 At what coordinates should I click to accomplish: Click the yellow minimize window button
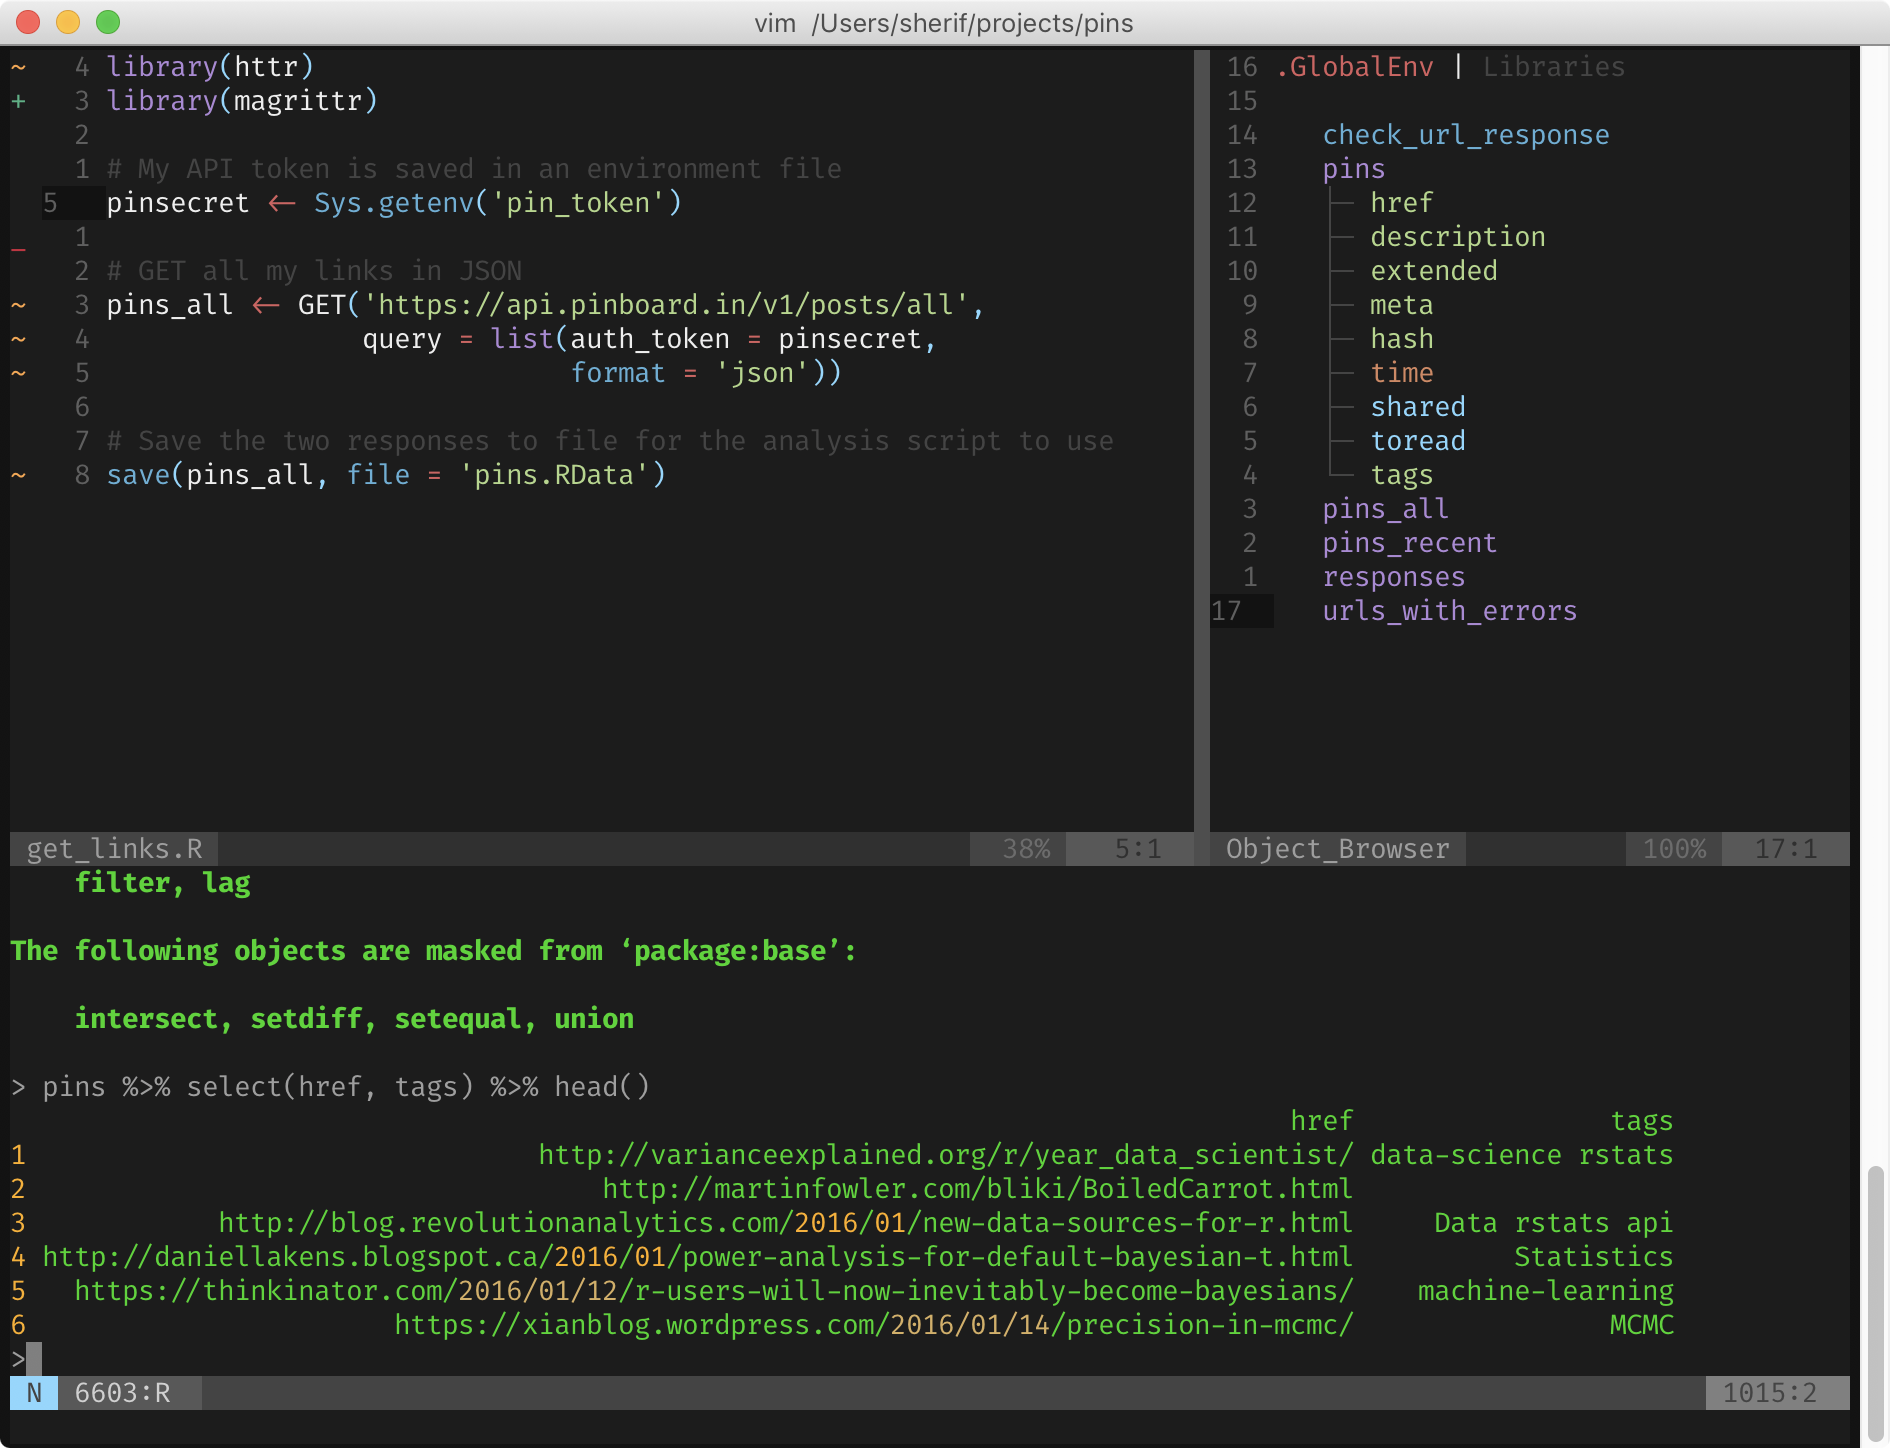[x=68, y=22]
